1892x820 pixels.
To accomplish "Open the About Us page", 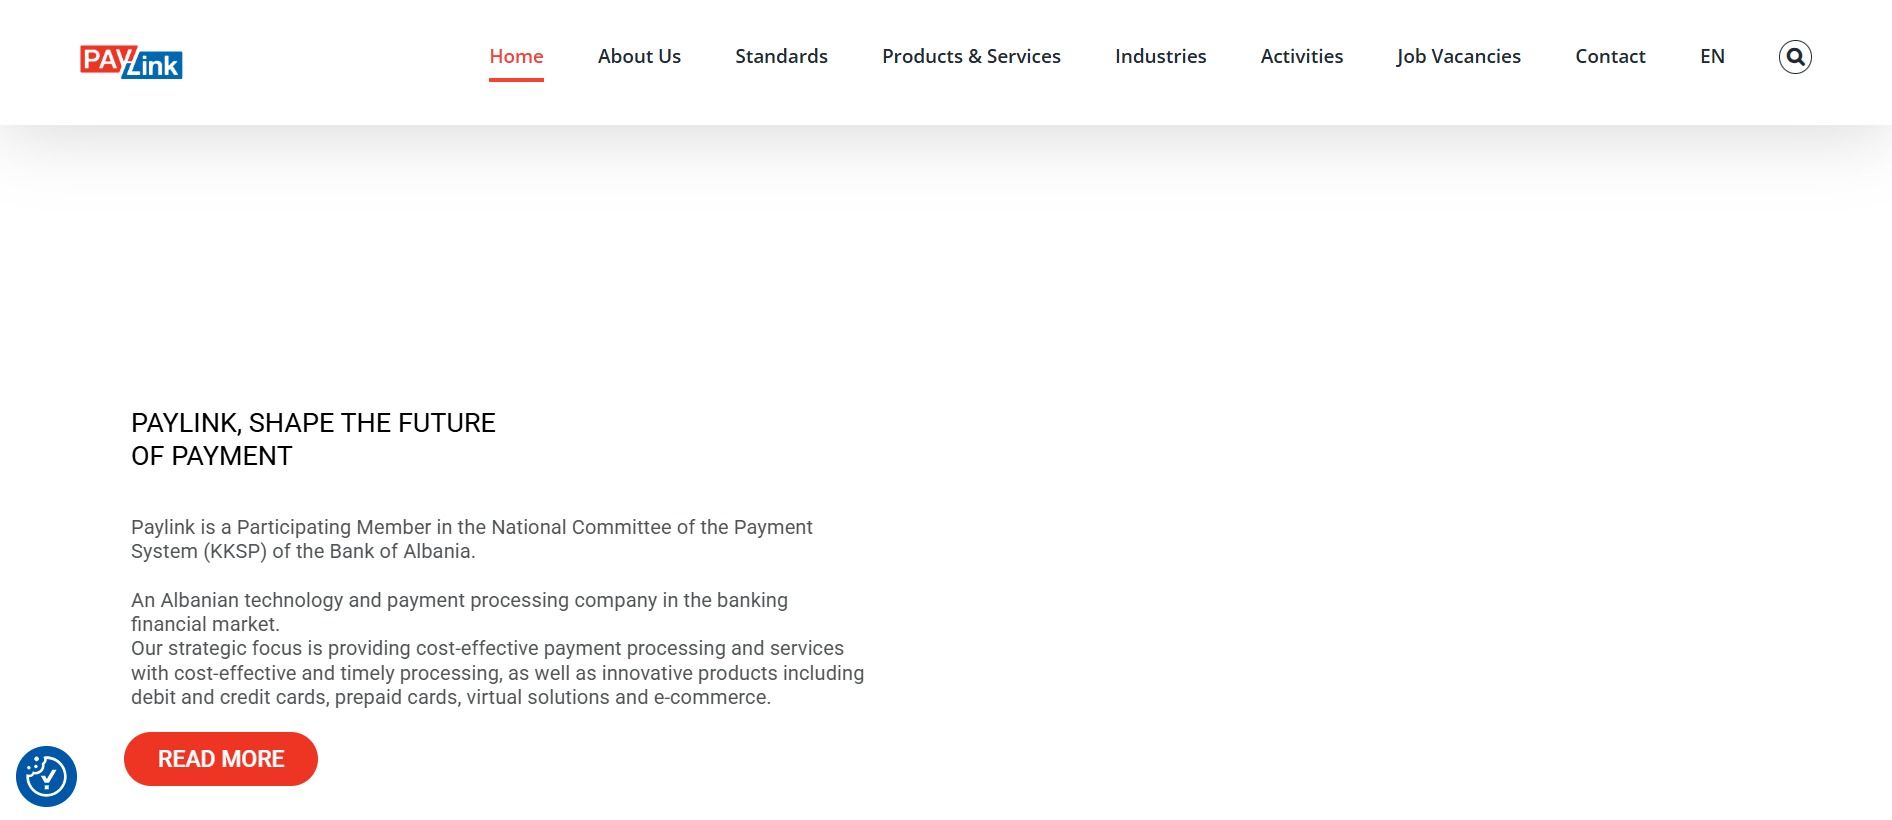I will 639,57.
